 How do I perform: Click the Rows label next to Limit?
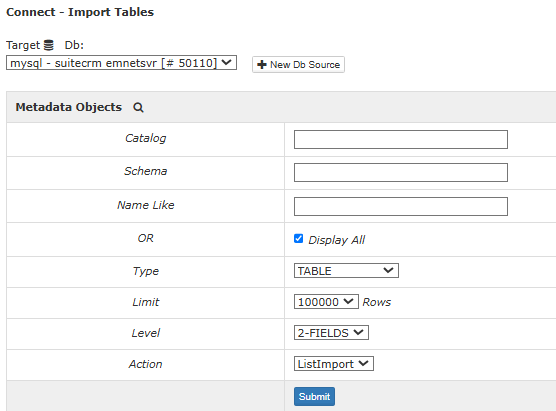click(x=377, y=302)
